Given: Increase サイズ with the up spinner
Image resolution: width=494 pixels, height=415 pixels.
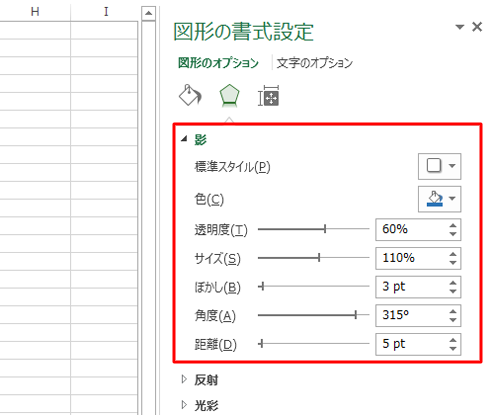Looking at the screenshot, I should [453, 254].
